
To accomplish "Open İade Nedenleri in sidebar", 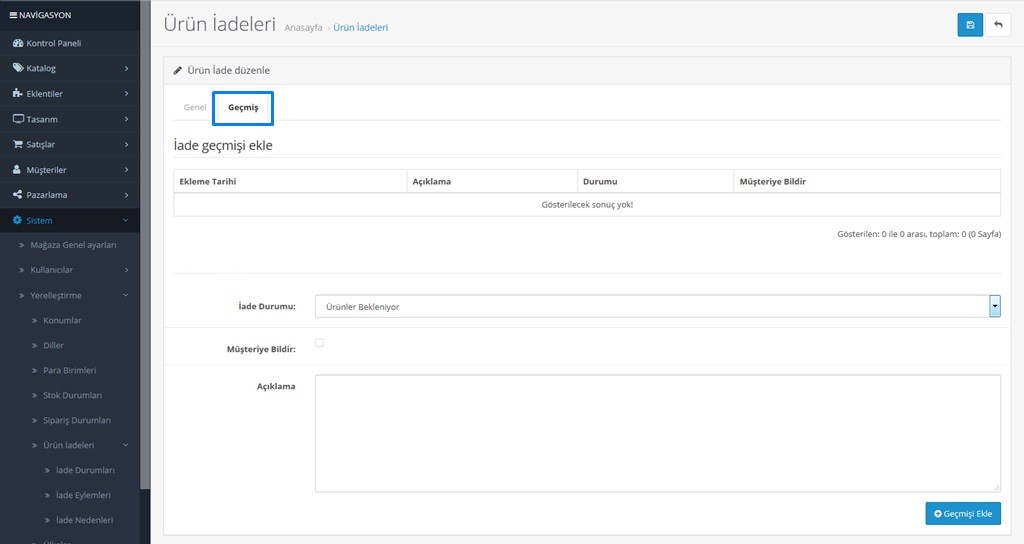I will pos(84,520).
